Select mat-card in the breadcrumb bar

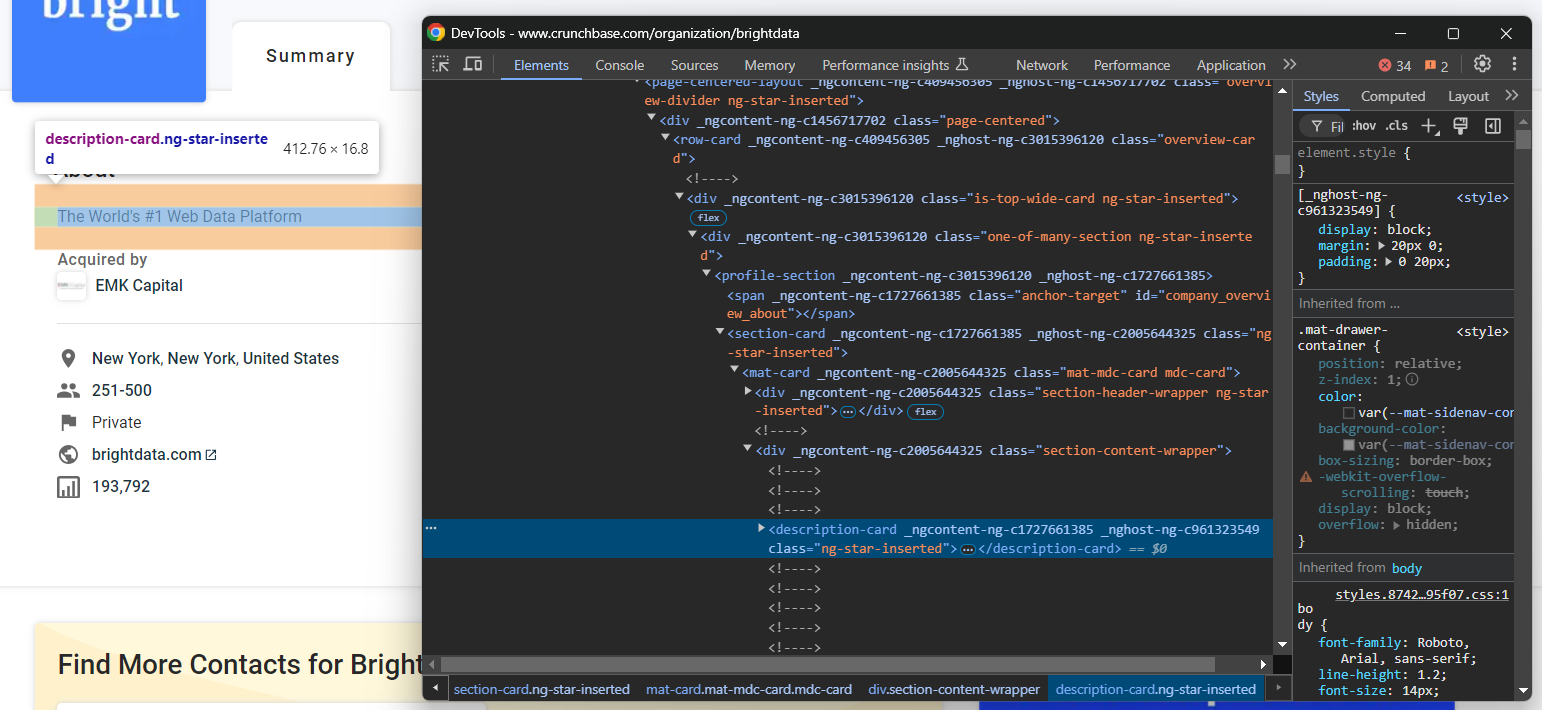tap(749, 688)
